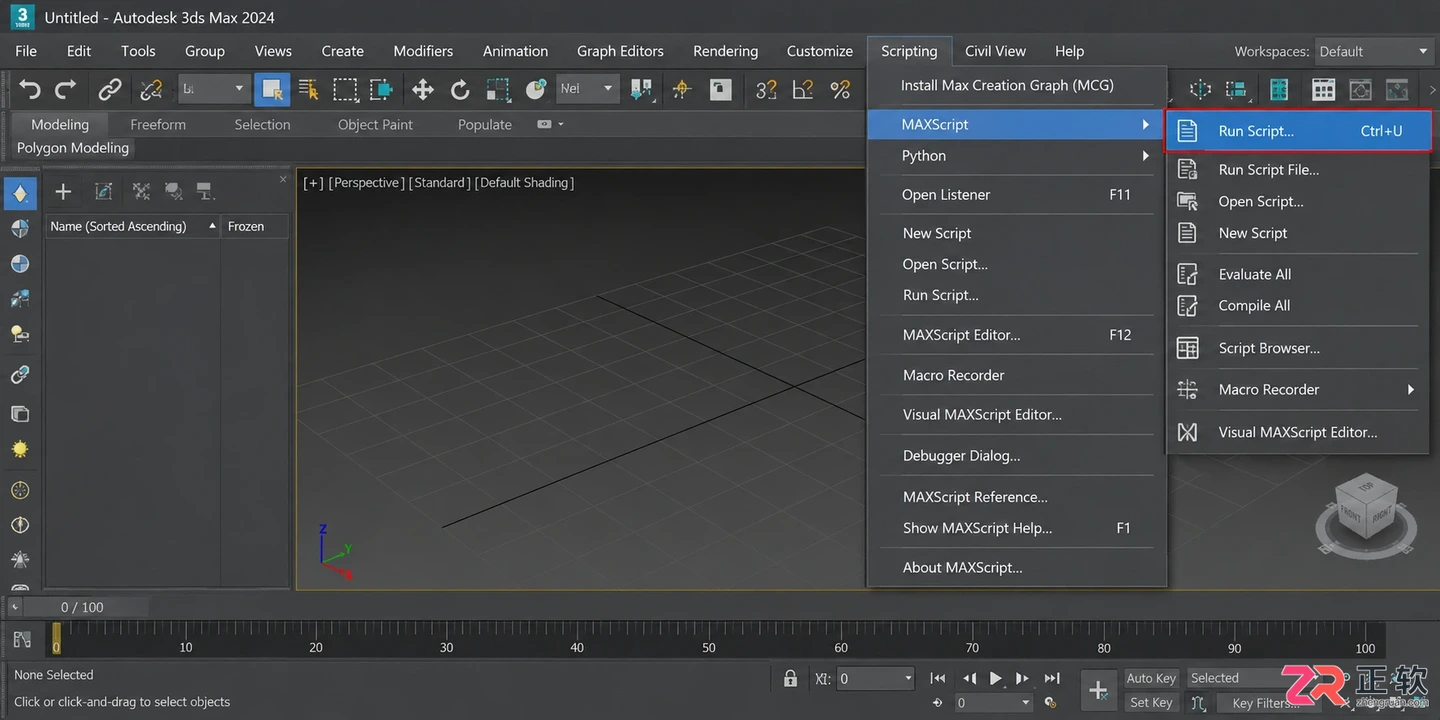Activate the Select and Scale tool
Viewport: 1440px width, 720px height.
(498, 89)
